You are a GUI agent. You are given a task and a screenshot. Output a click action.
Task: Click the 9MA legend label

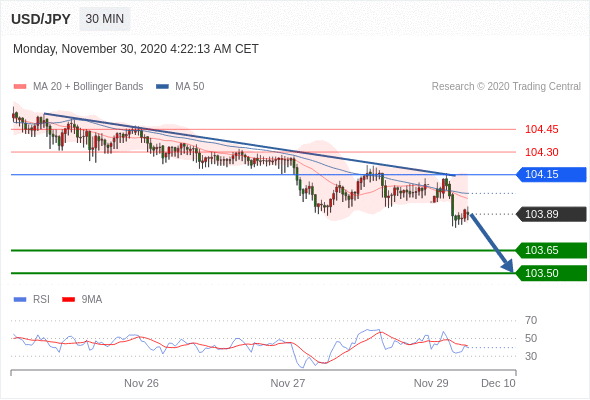[x=92, y=300]
